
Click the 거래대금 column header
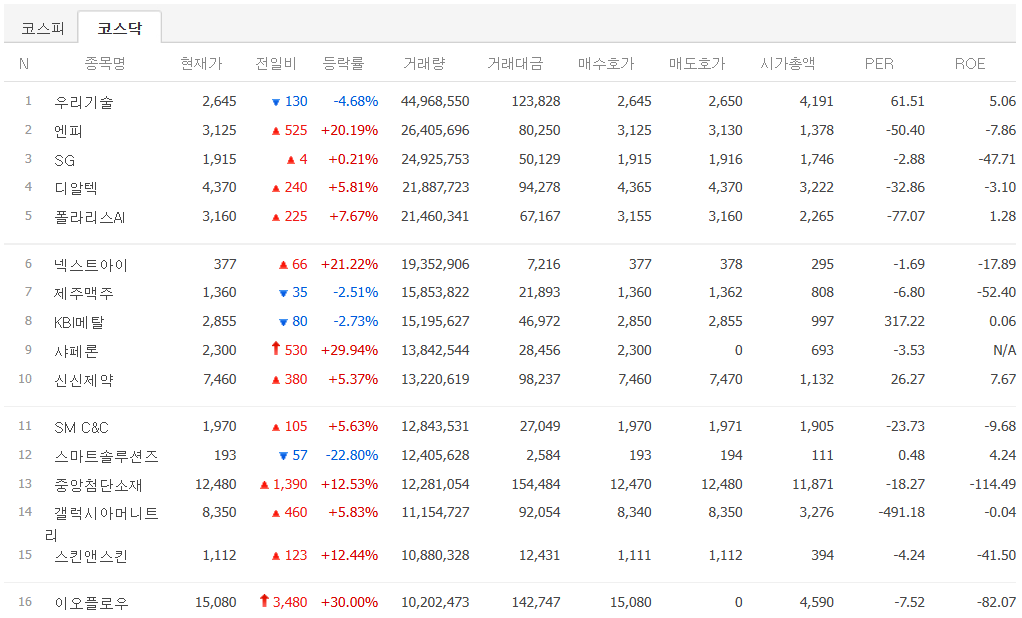tap(515, 63)
